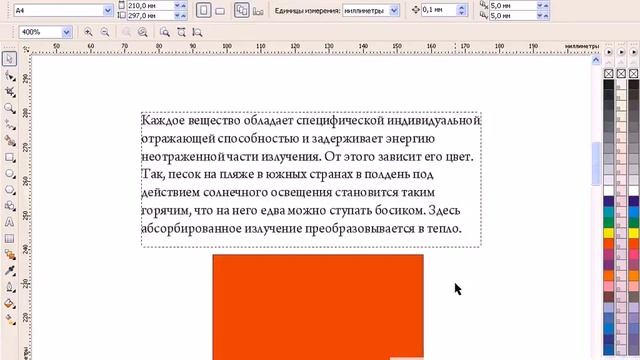
Task: Select the Interactive Blend tool
Action: 9,255
